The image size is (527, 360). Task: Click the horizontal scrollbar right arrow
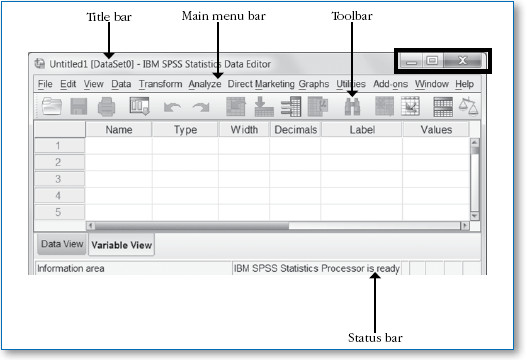pyautogui.click(x=464, y=226)
